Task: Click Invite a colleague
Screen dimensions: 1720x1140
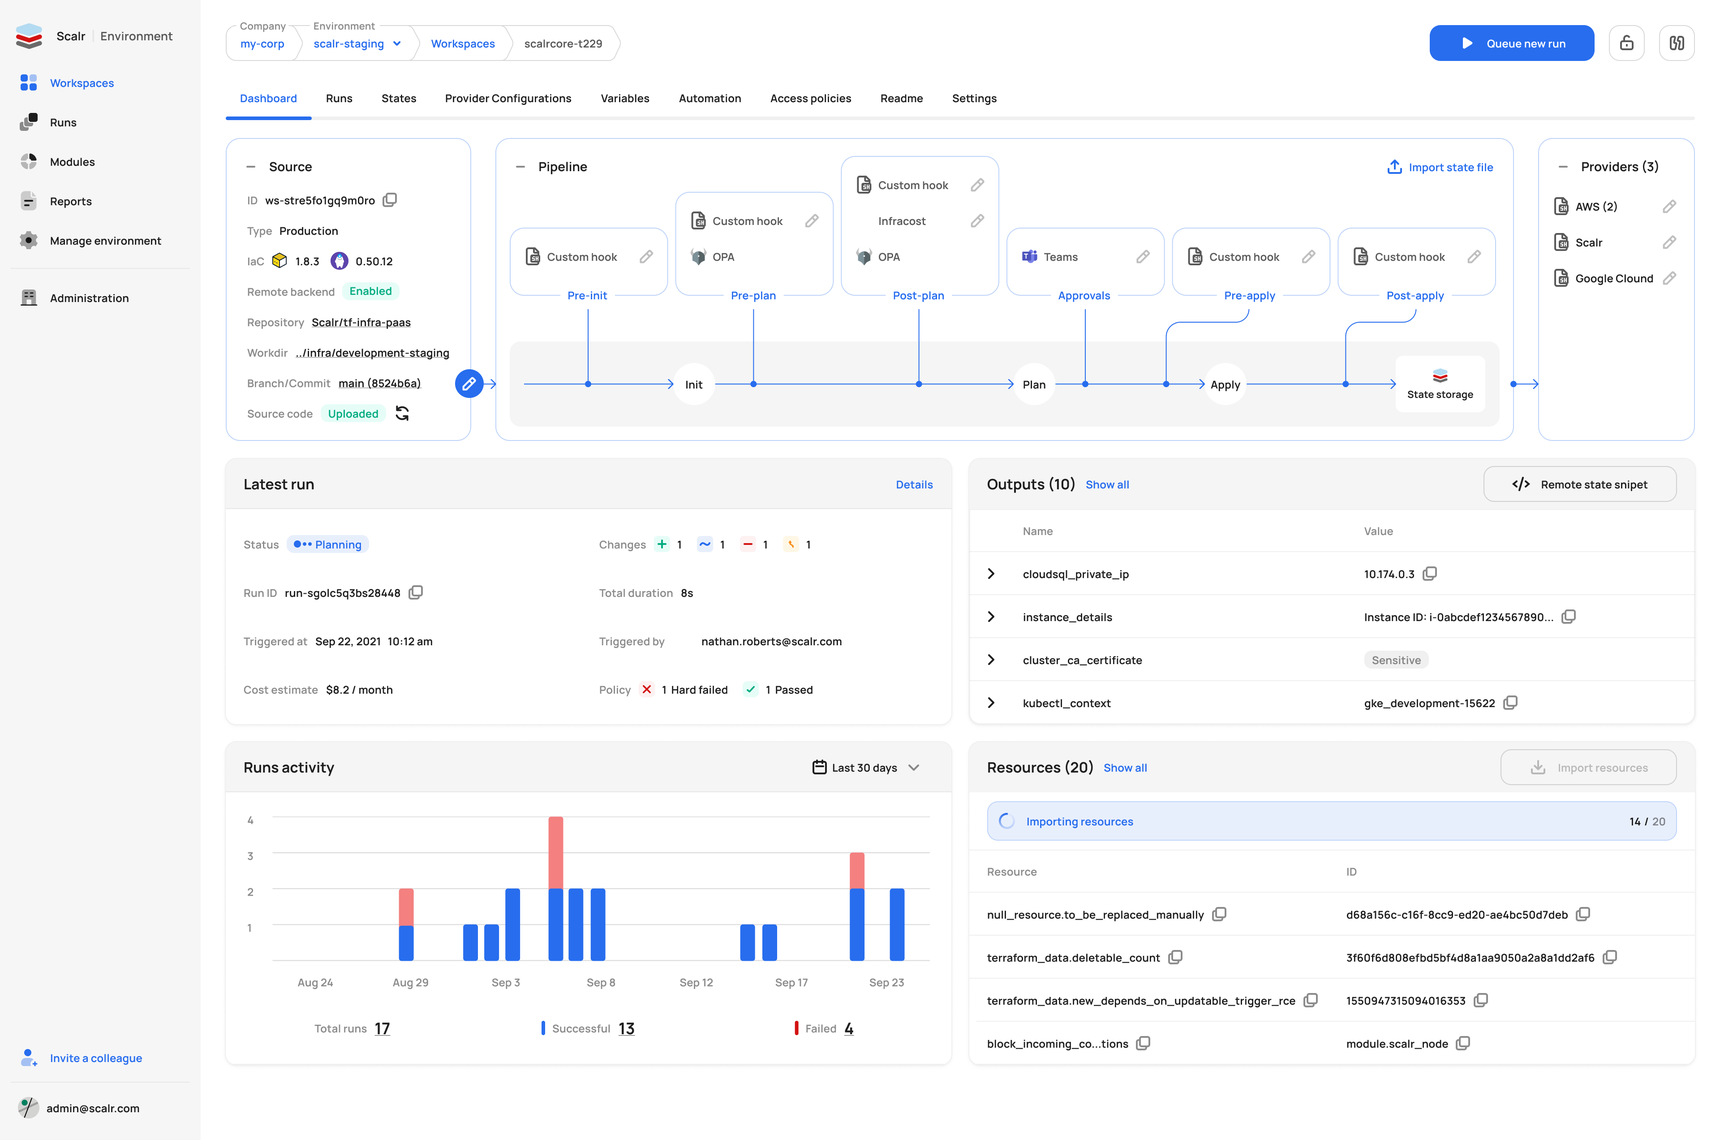Action: pos(81,1058)
